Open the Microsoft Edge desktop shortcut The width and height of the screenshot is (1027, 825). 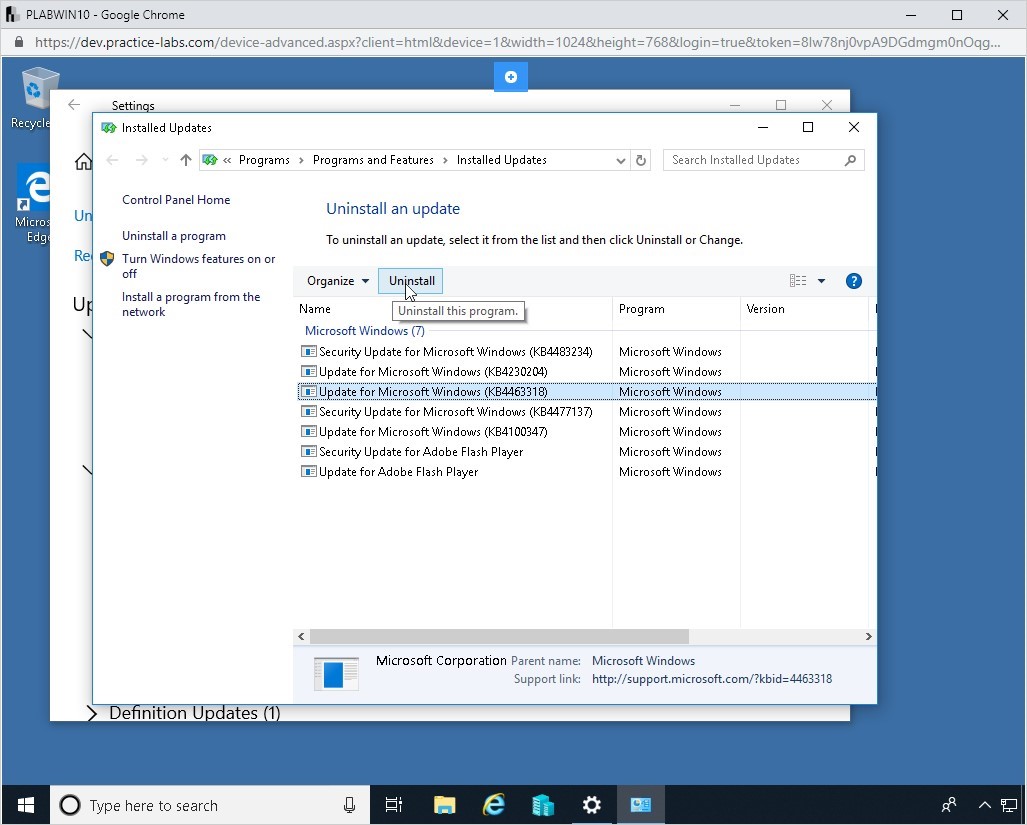pyautogui.click(x=34, y=203)
